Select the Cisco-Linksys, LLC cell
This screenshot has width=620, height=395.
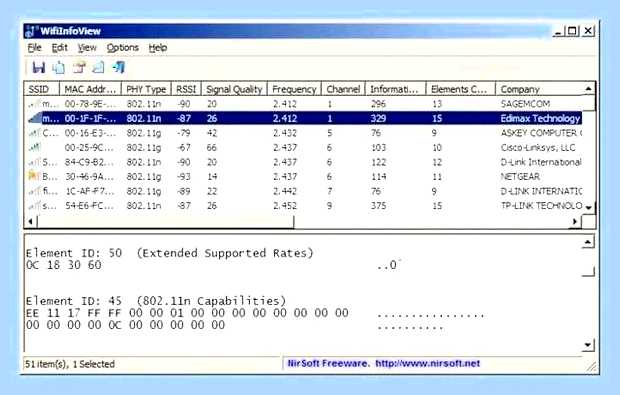538,147
